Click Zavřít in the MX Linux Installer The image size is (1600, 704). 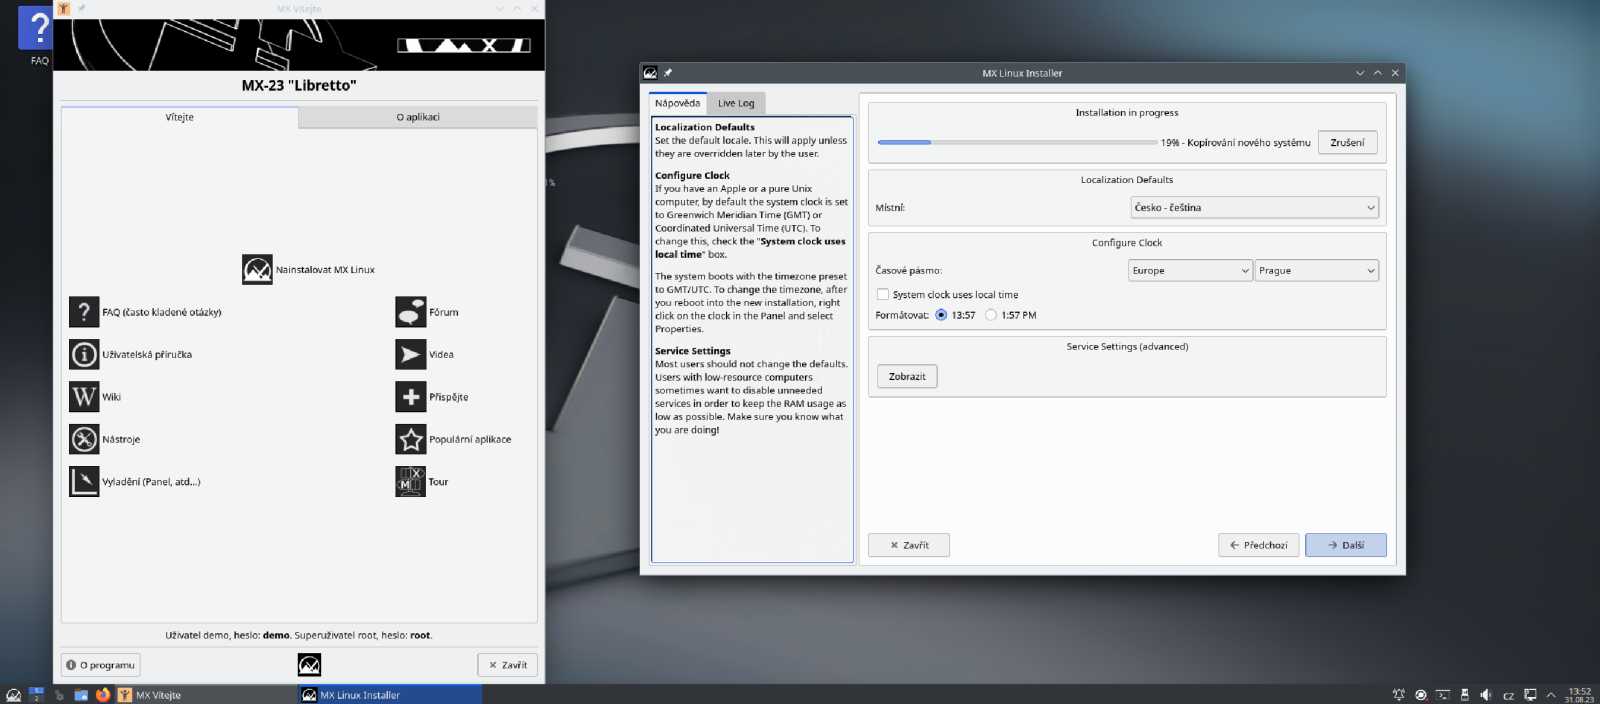908,545
